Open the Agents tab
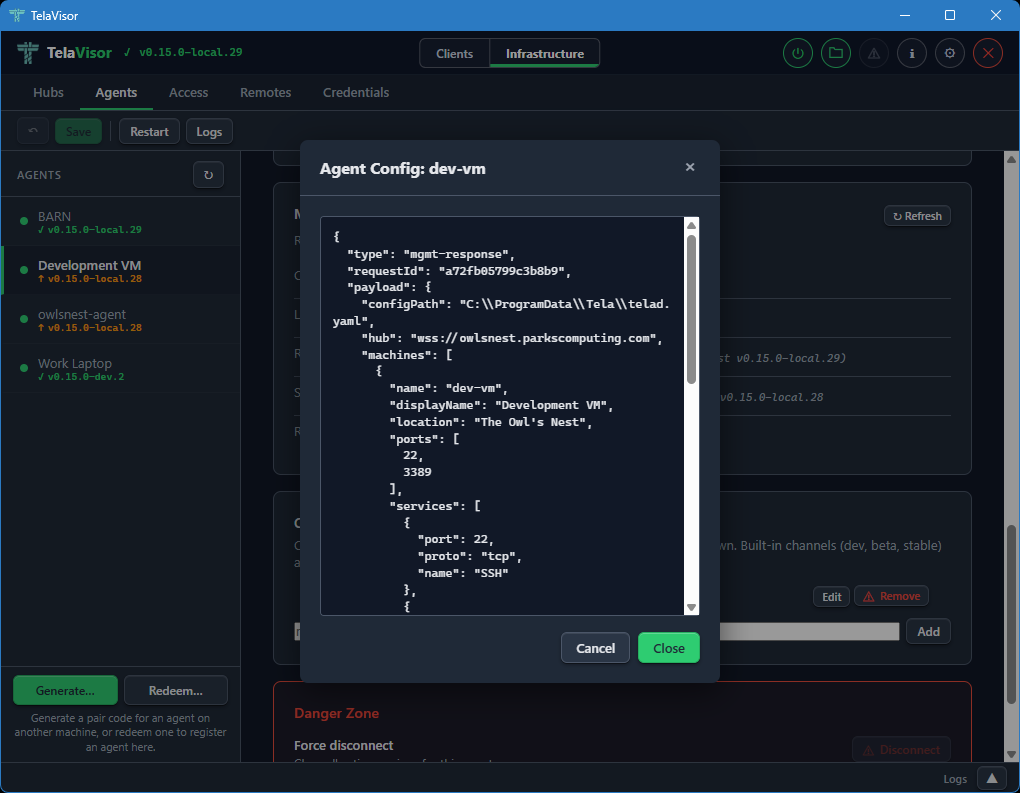This screenshot has height=793, width=1020. (116, 92)
